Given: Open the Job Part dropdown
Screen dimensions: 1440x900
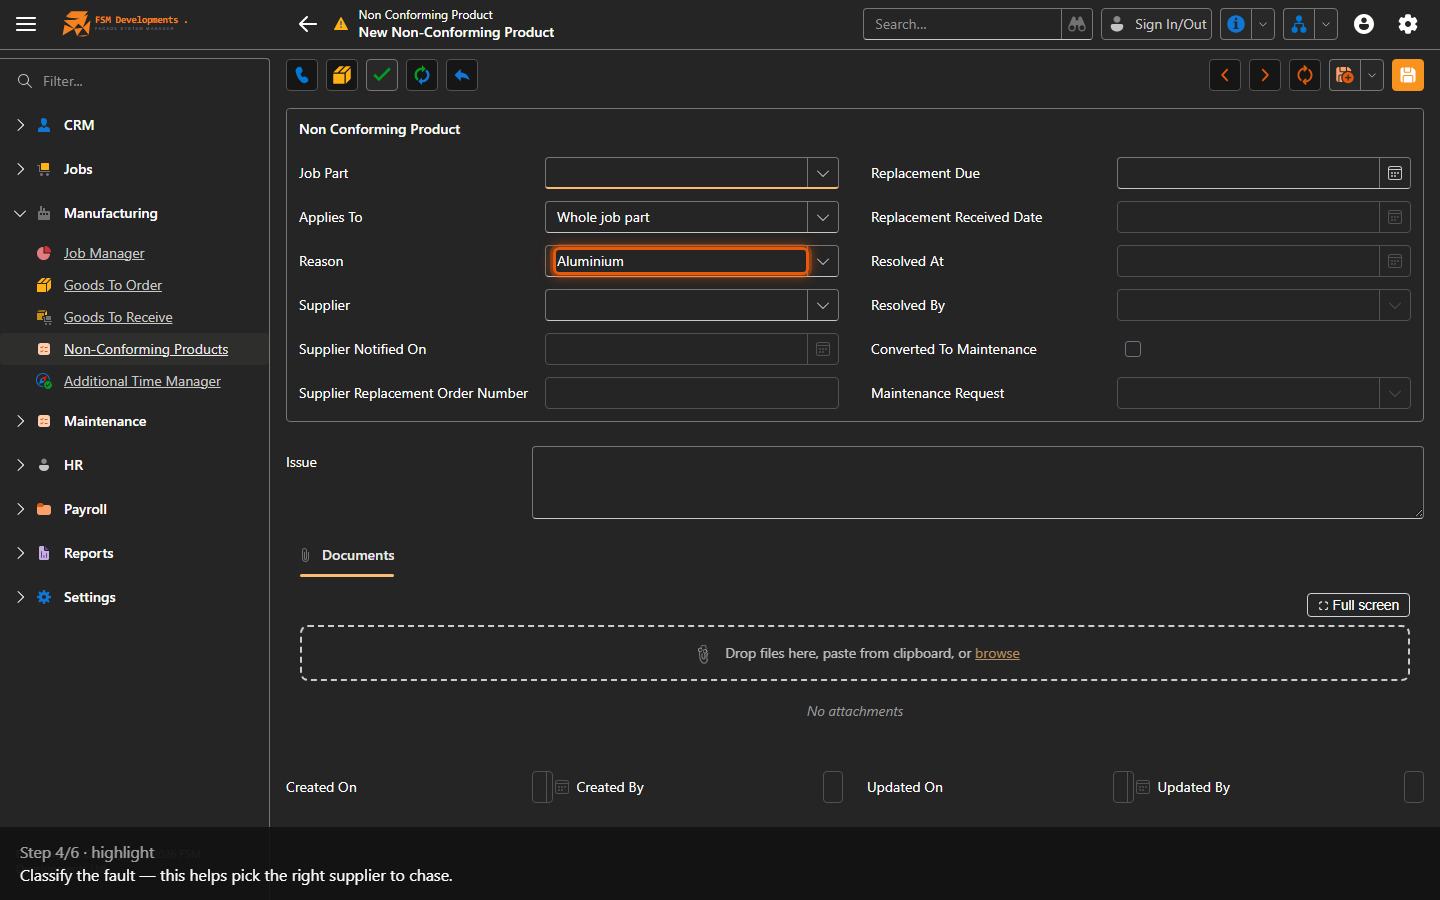Looking at the screenshot, I should coord(823,173).
